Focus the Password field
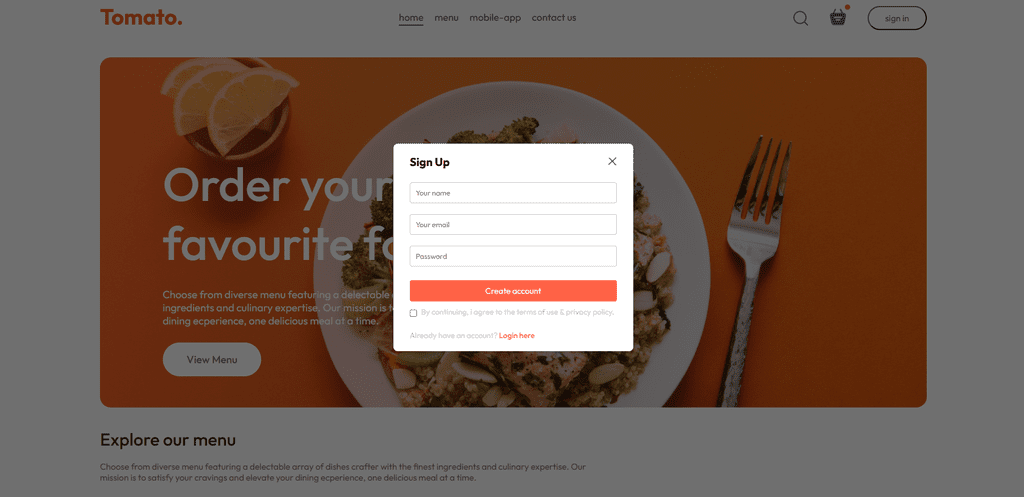Viewport: 1024px width, 497px height. tap(513, 256)
